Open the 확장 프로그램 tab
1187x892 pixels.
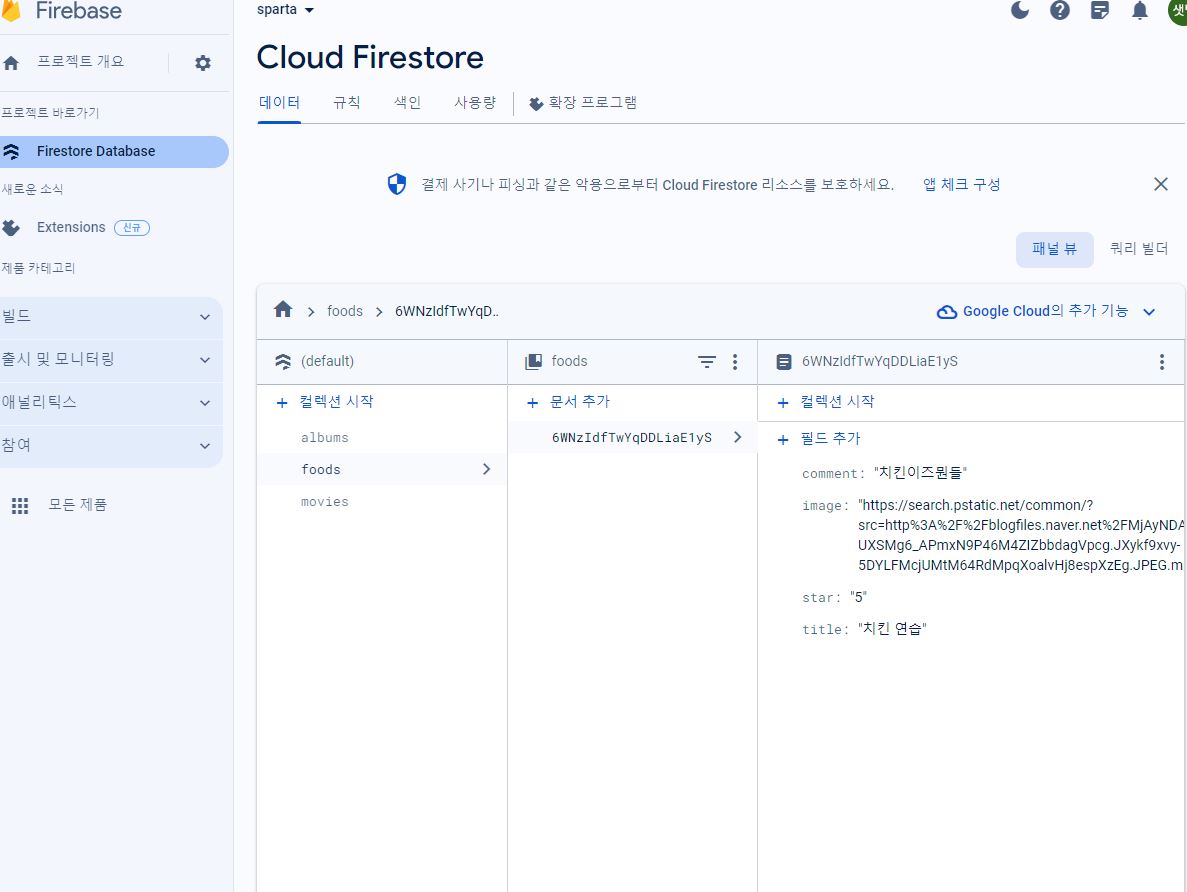pos(583,103)
